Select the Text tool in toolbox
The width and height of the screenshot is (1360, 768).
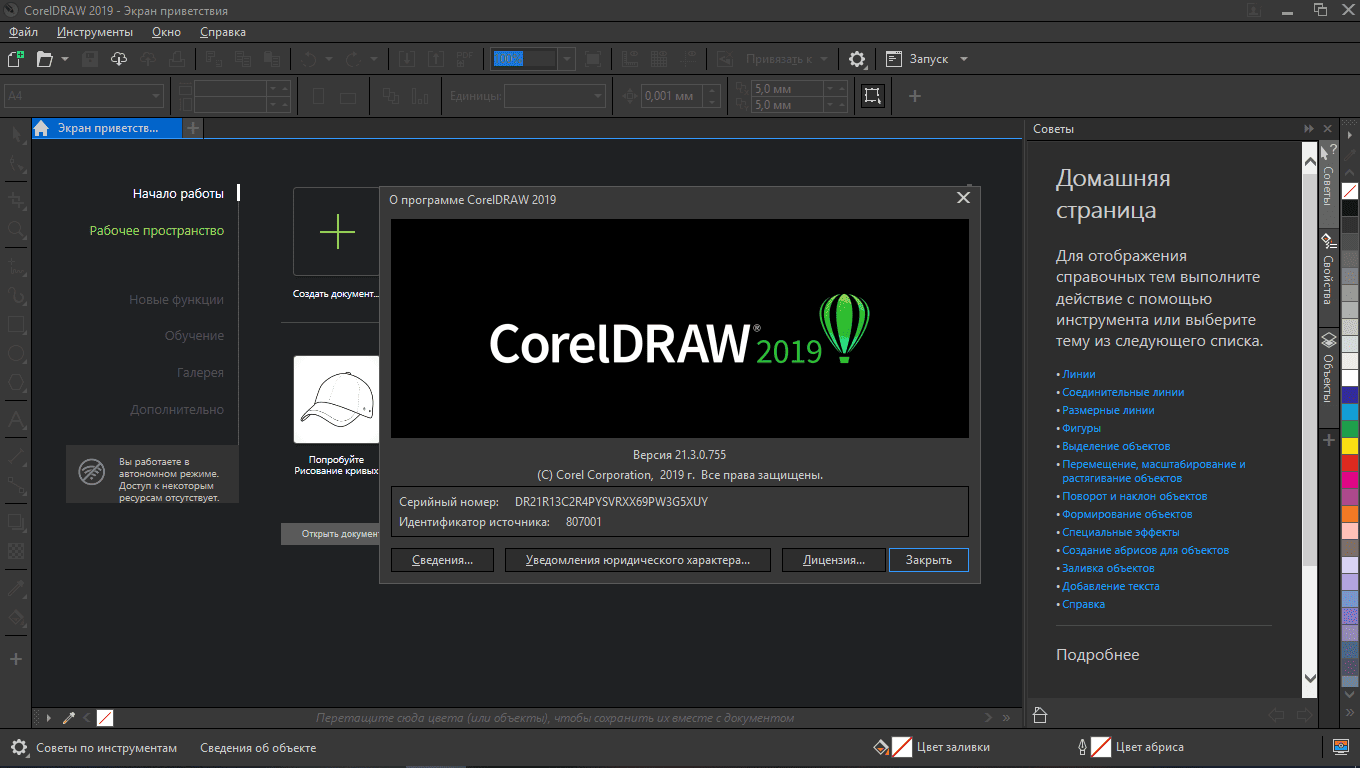tap(16, 418)
